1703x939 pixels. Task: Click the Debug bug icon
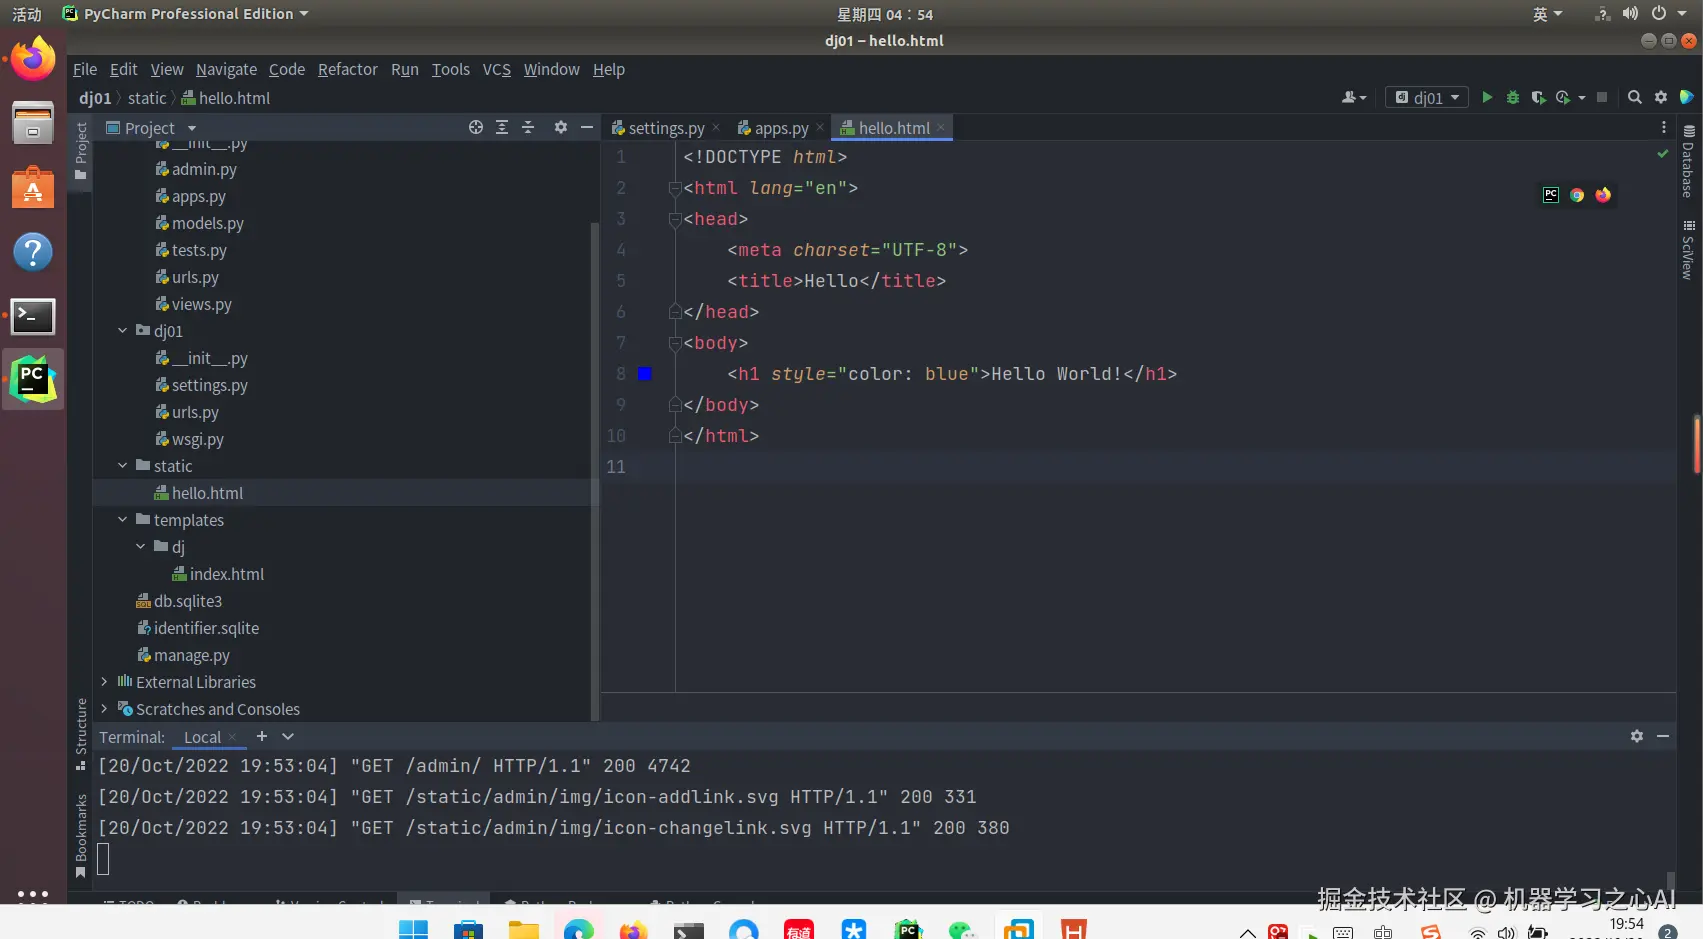click(1513, 97)
